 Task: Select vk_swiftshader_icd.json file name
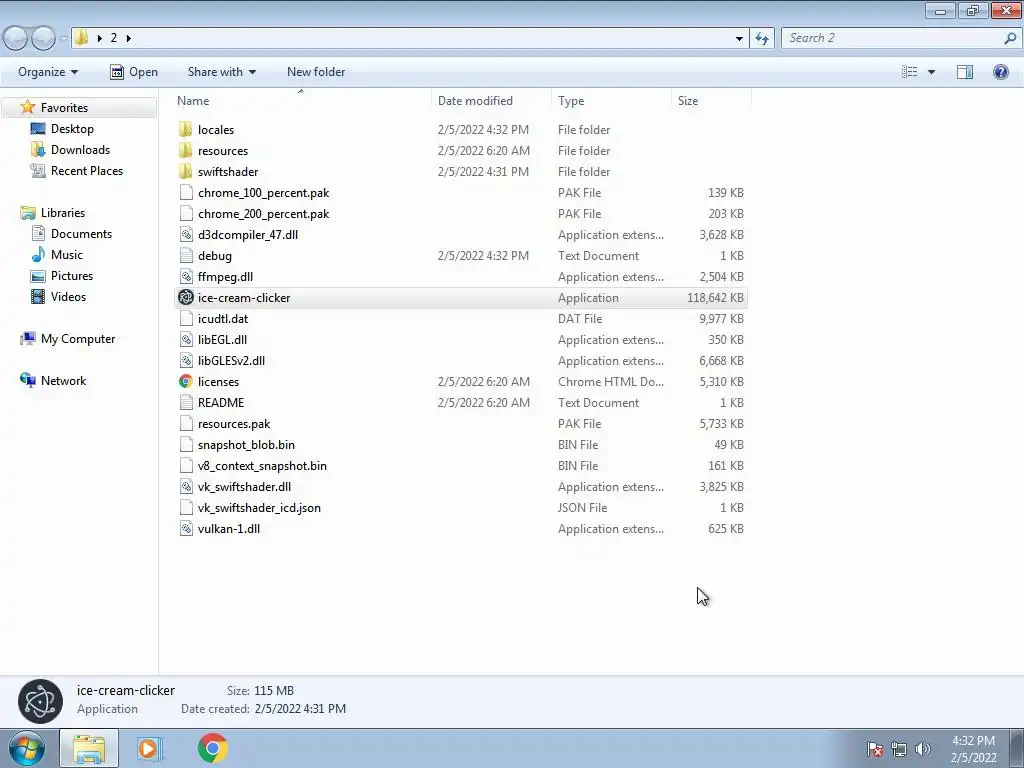tap(259, 507)
